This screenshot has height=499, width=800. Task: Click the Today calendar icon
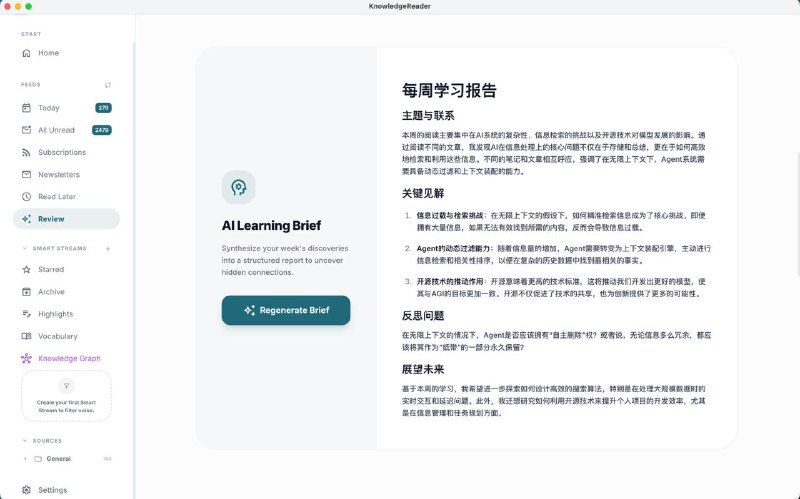[27, 108]
